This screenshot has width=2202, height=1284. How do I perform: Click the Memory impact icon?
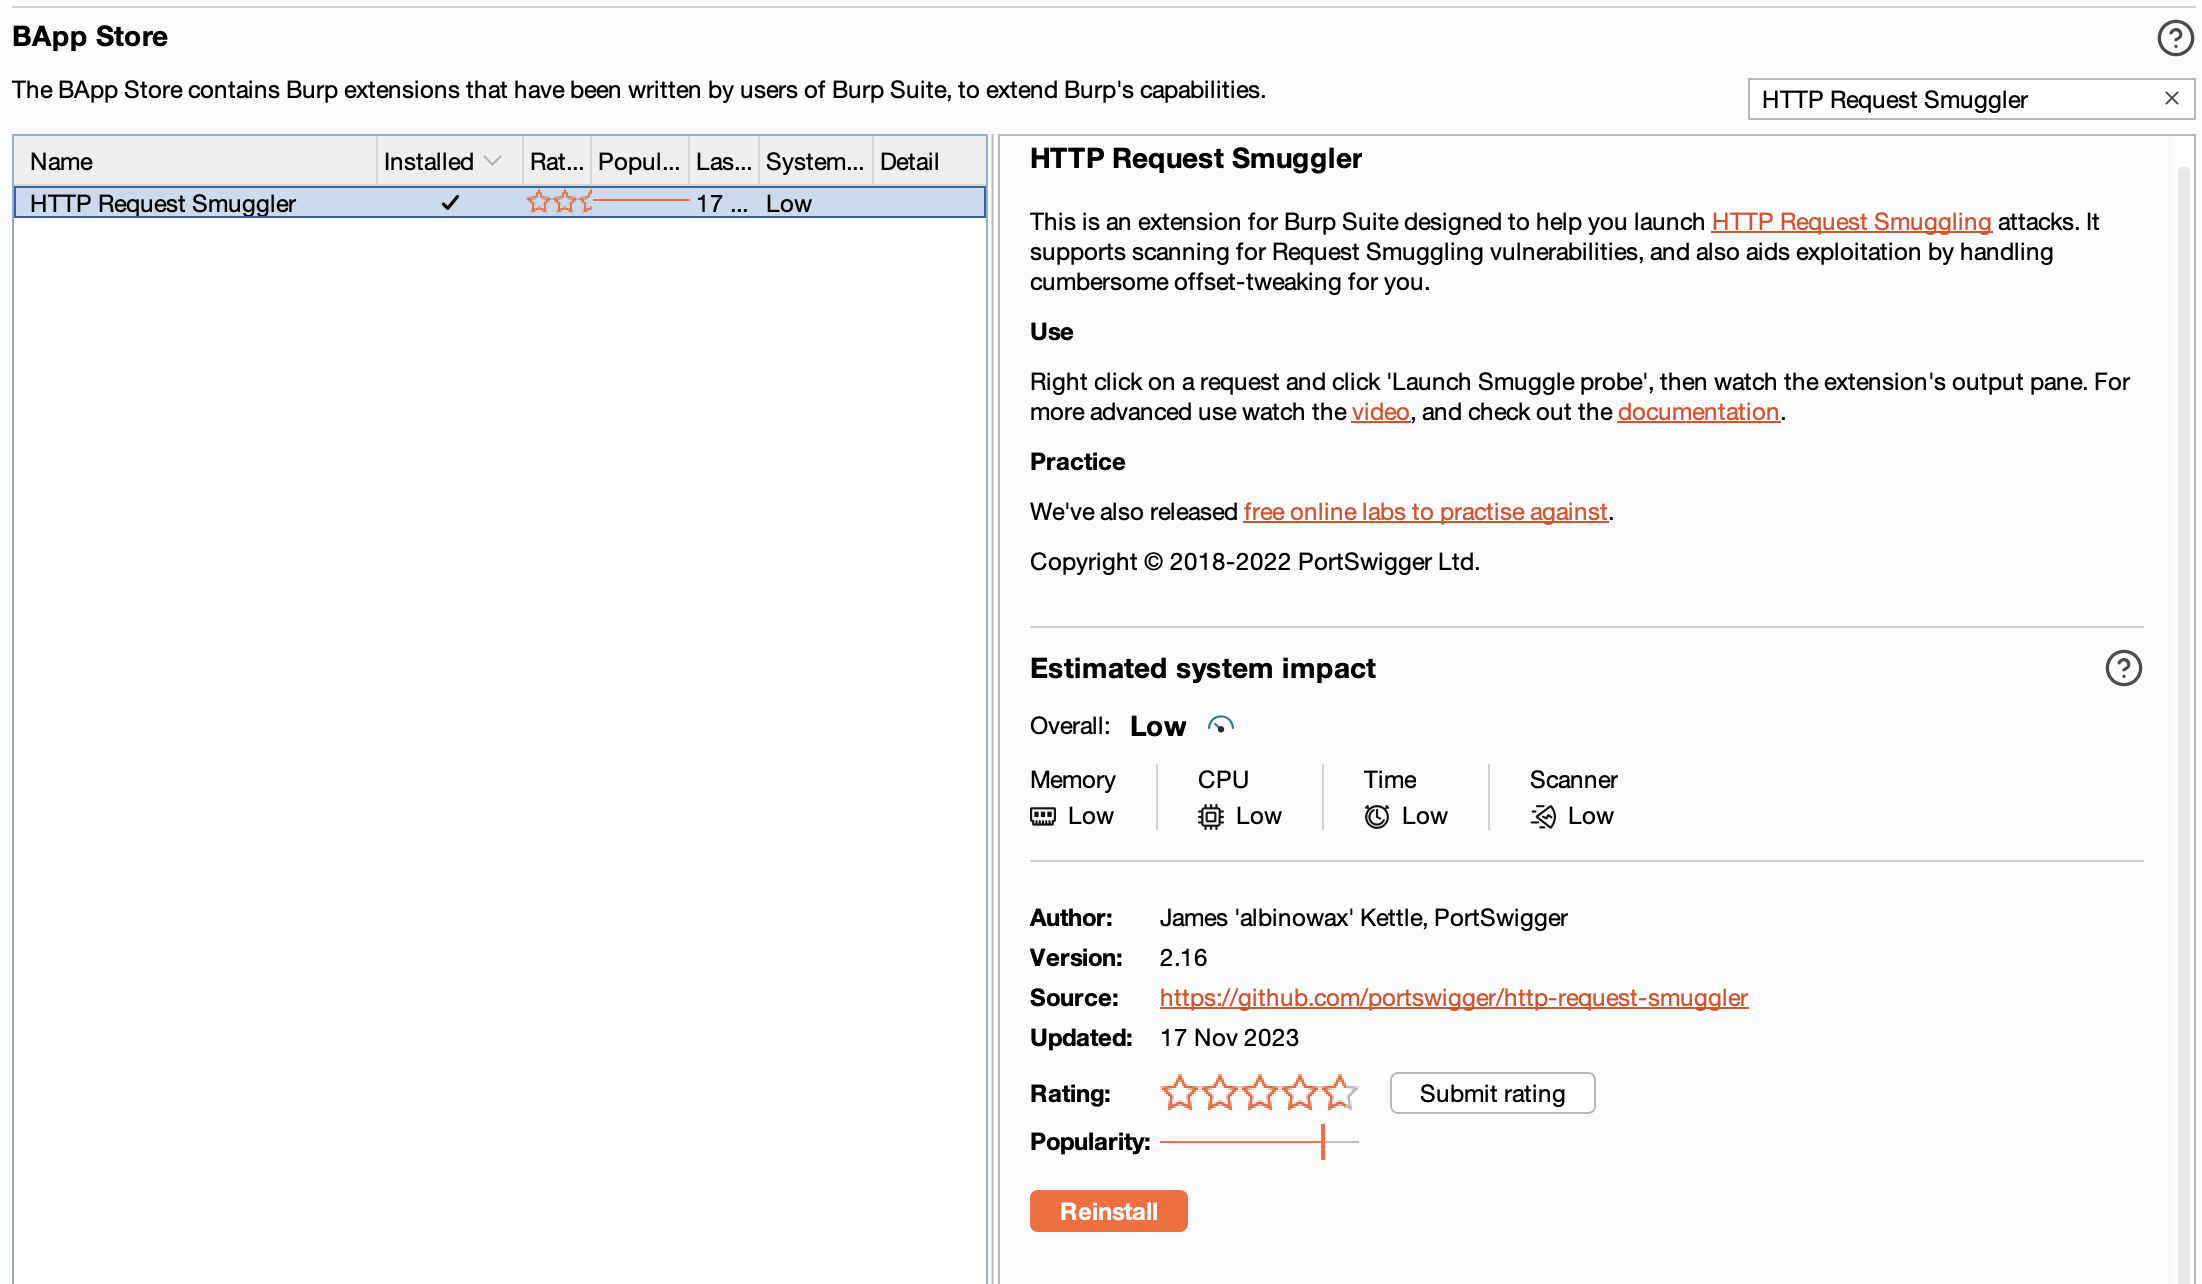(1043, 816)
